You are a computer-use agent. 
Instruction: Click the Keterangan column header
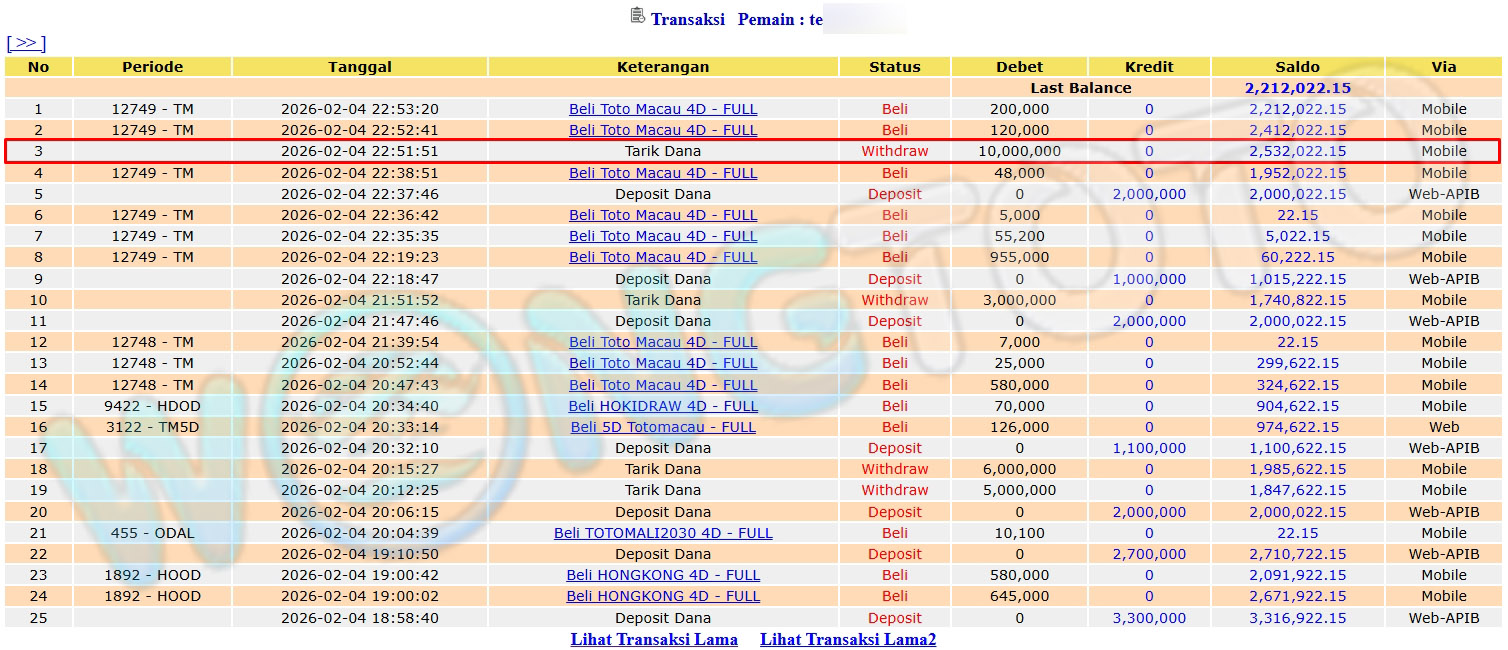(x=663, y=67)
